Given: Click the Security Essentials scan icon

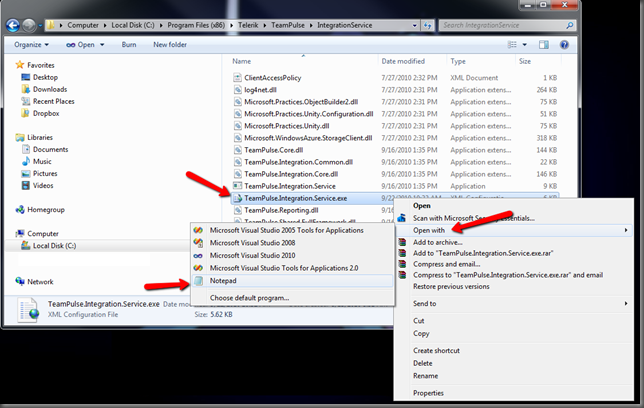Looking at the screenshot, I should point(401,218).
